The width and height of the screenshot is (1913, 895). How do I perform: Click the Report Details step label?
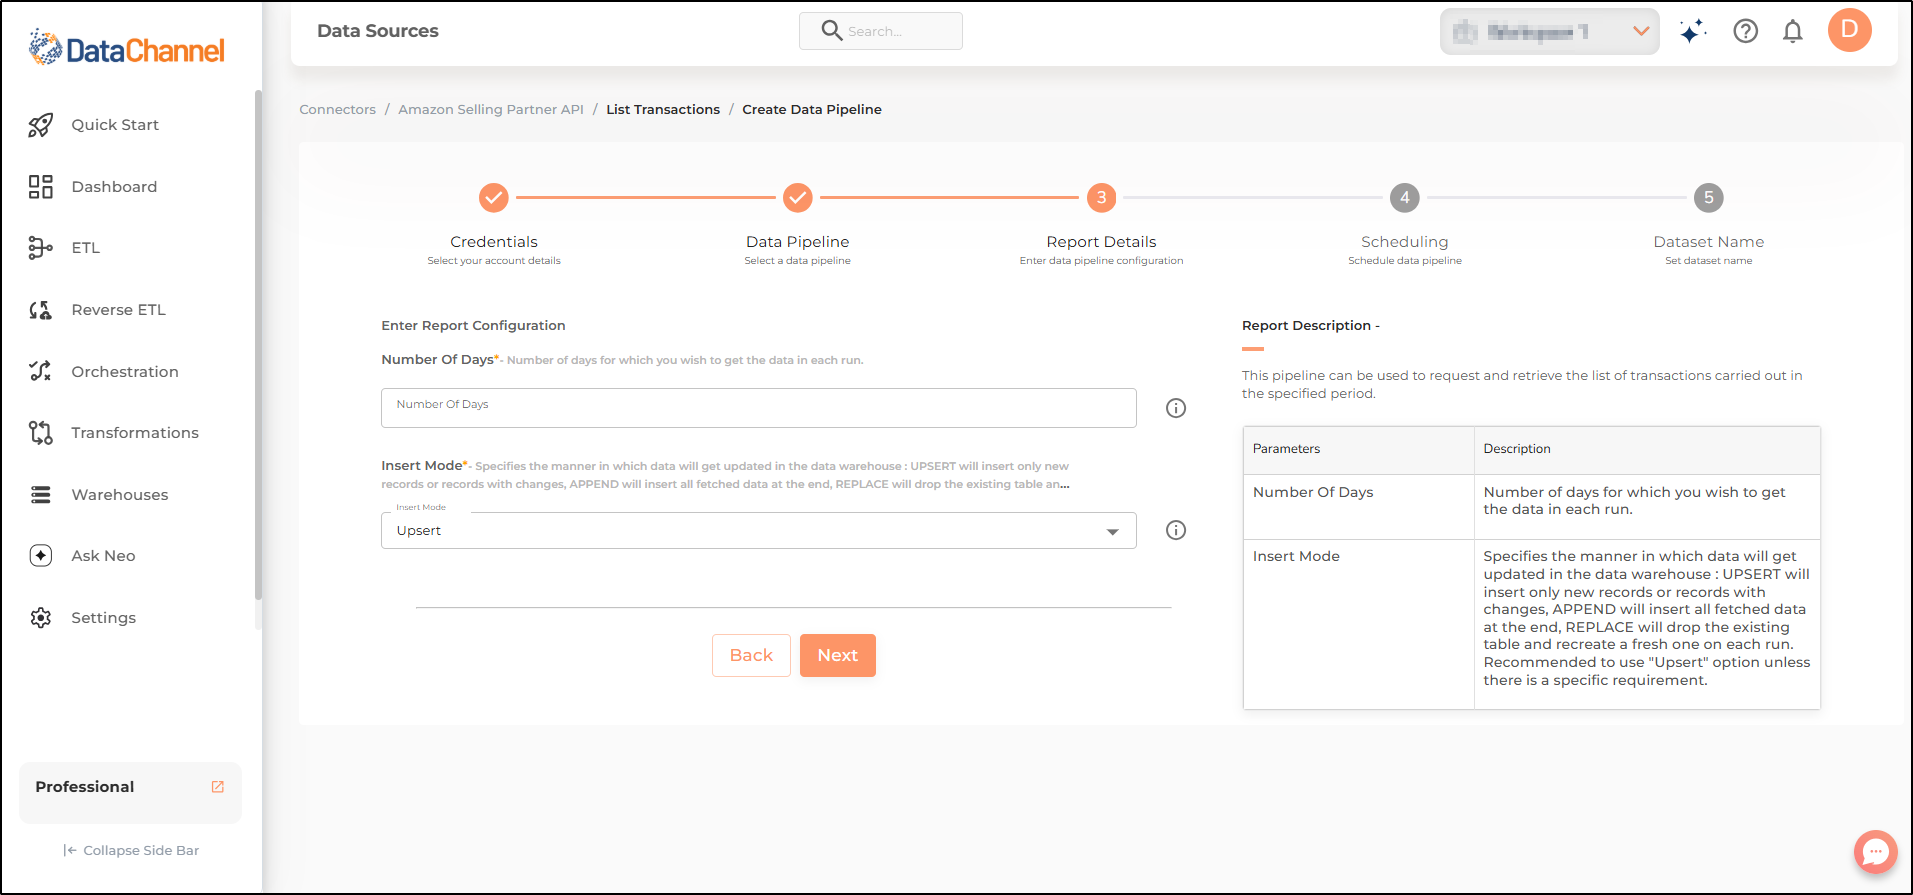click(1101, 242)
